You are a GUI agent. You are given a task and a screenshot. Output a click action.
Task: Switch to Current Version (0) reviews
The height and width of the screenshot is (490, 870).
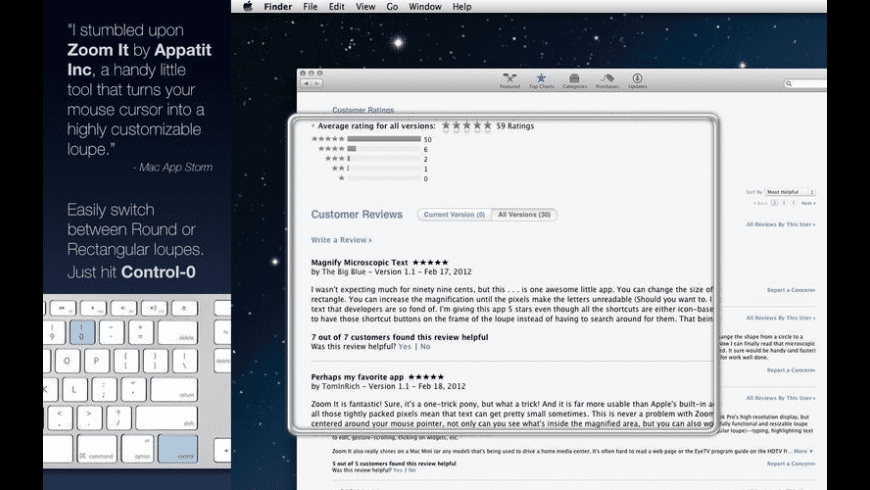point(454,214)
